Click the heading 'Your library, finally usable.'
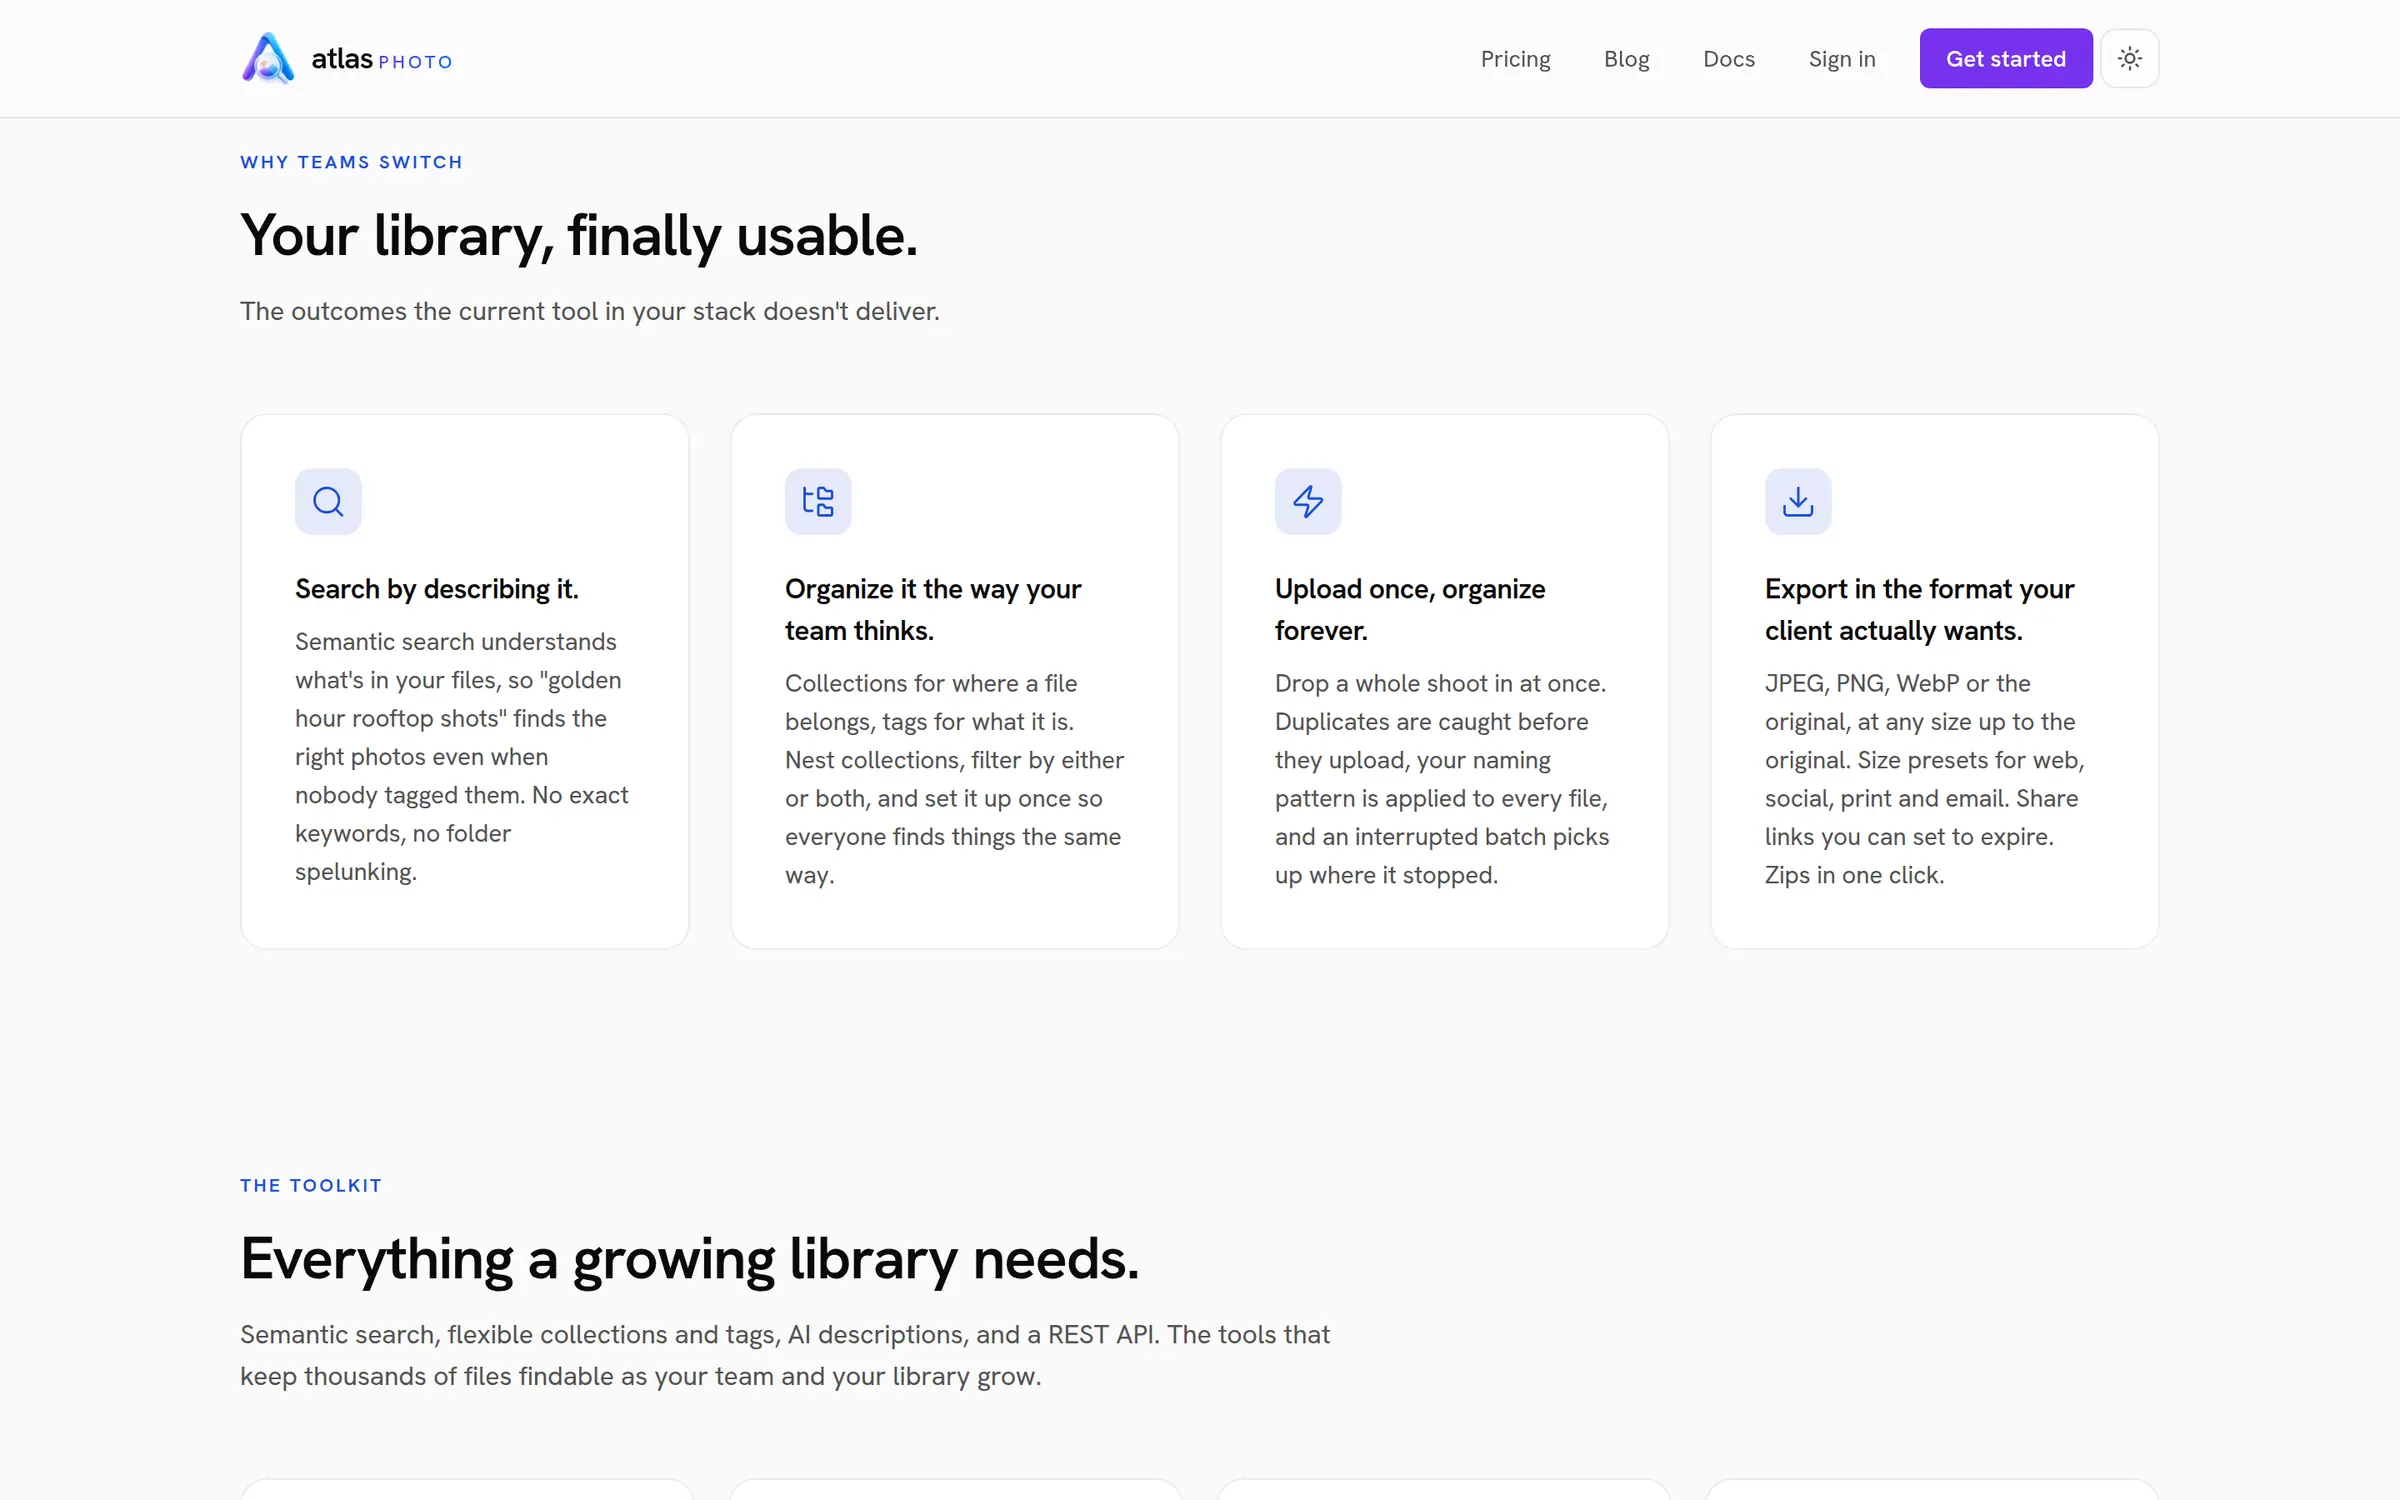 click(579, 236)
